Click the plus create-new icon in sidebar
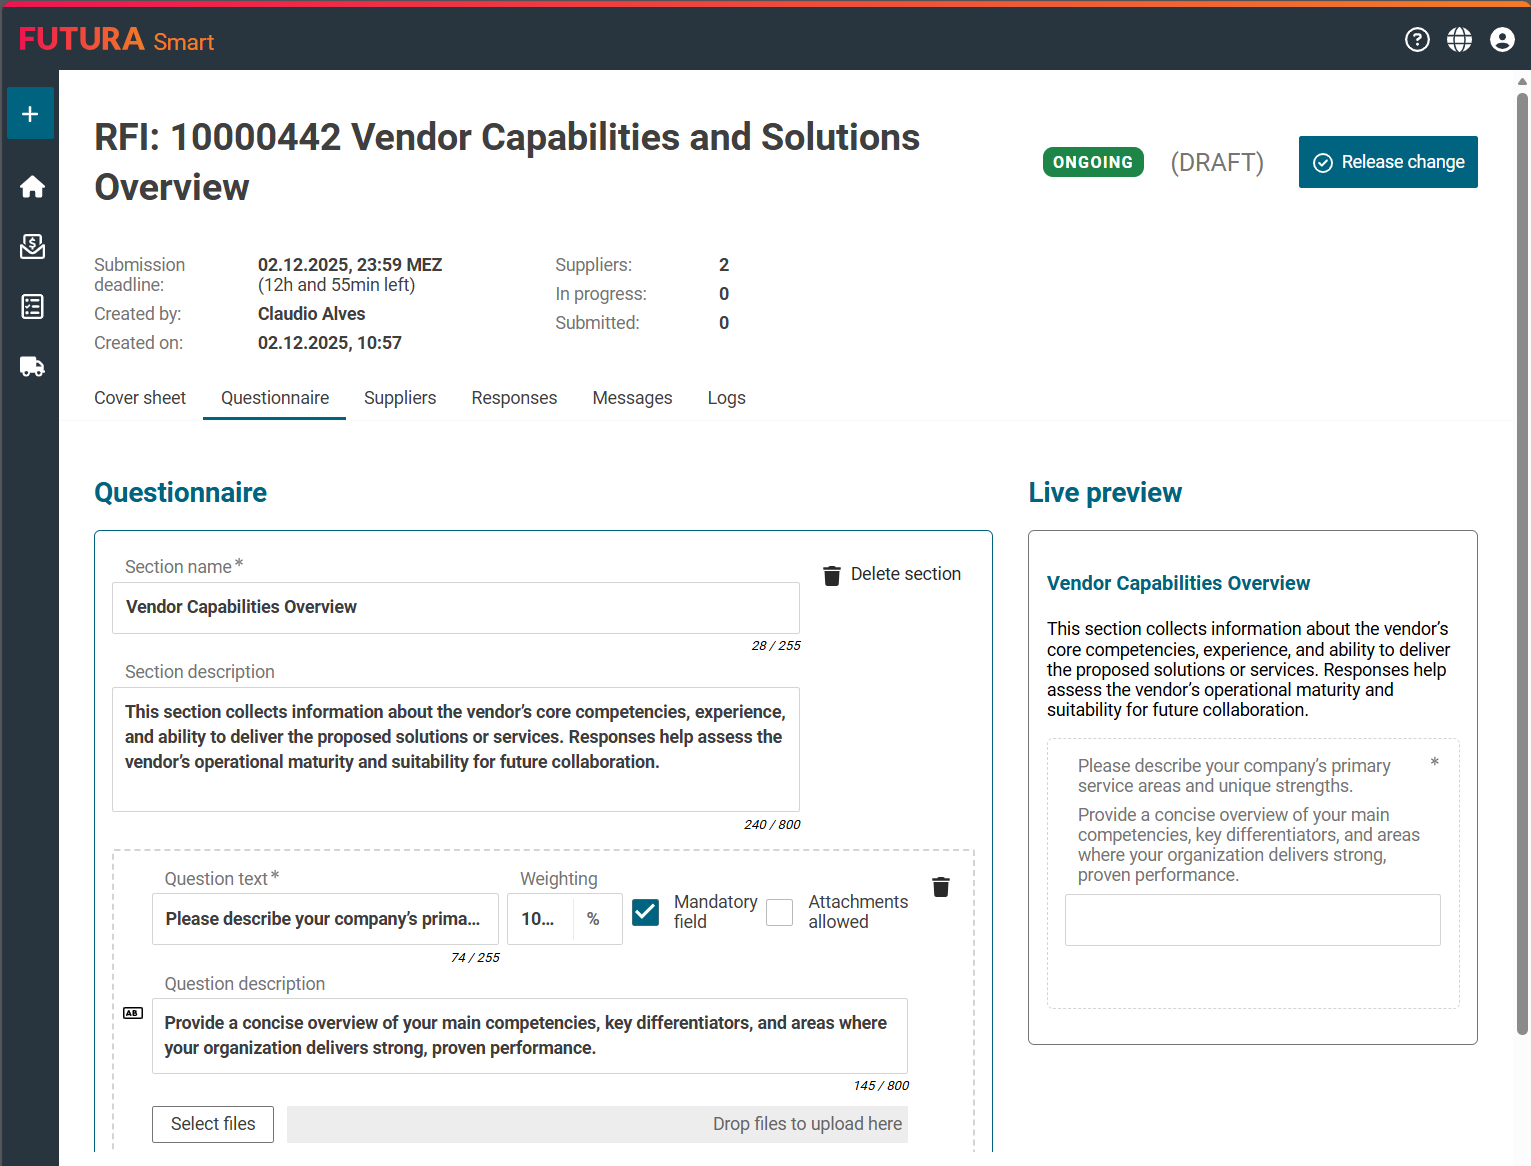Image resolution: width=1531 pixels, height=1166 pixels. (x=30, y=114)
